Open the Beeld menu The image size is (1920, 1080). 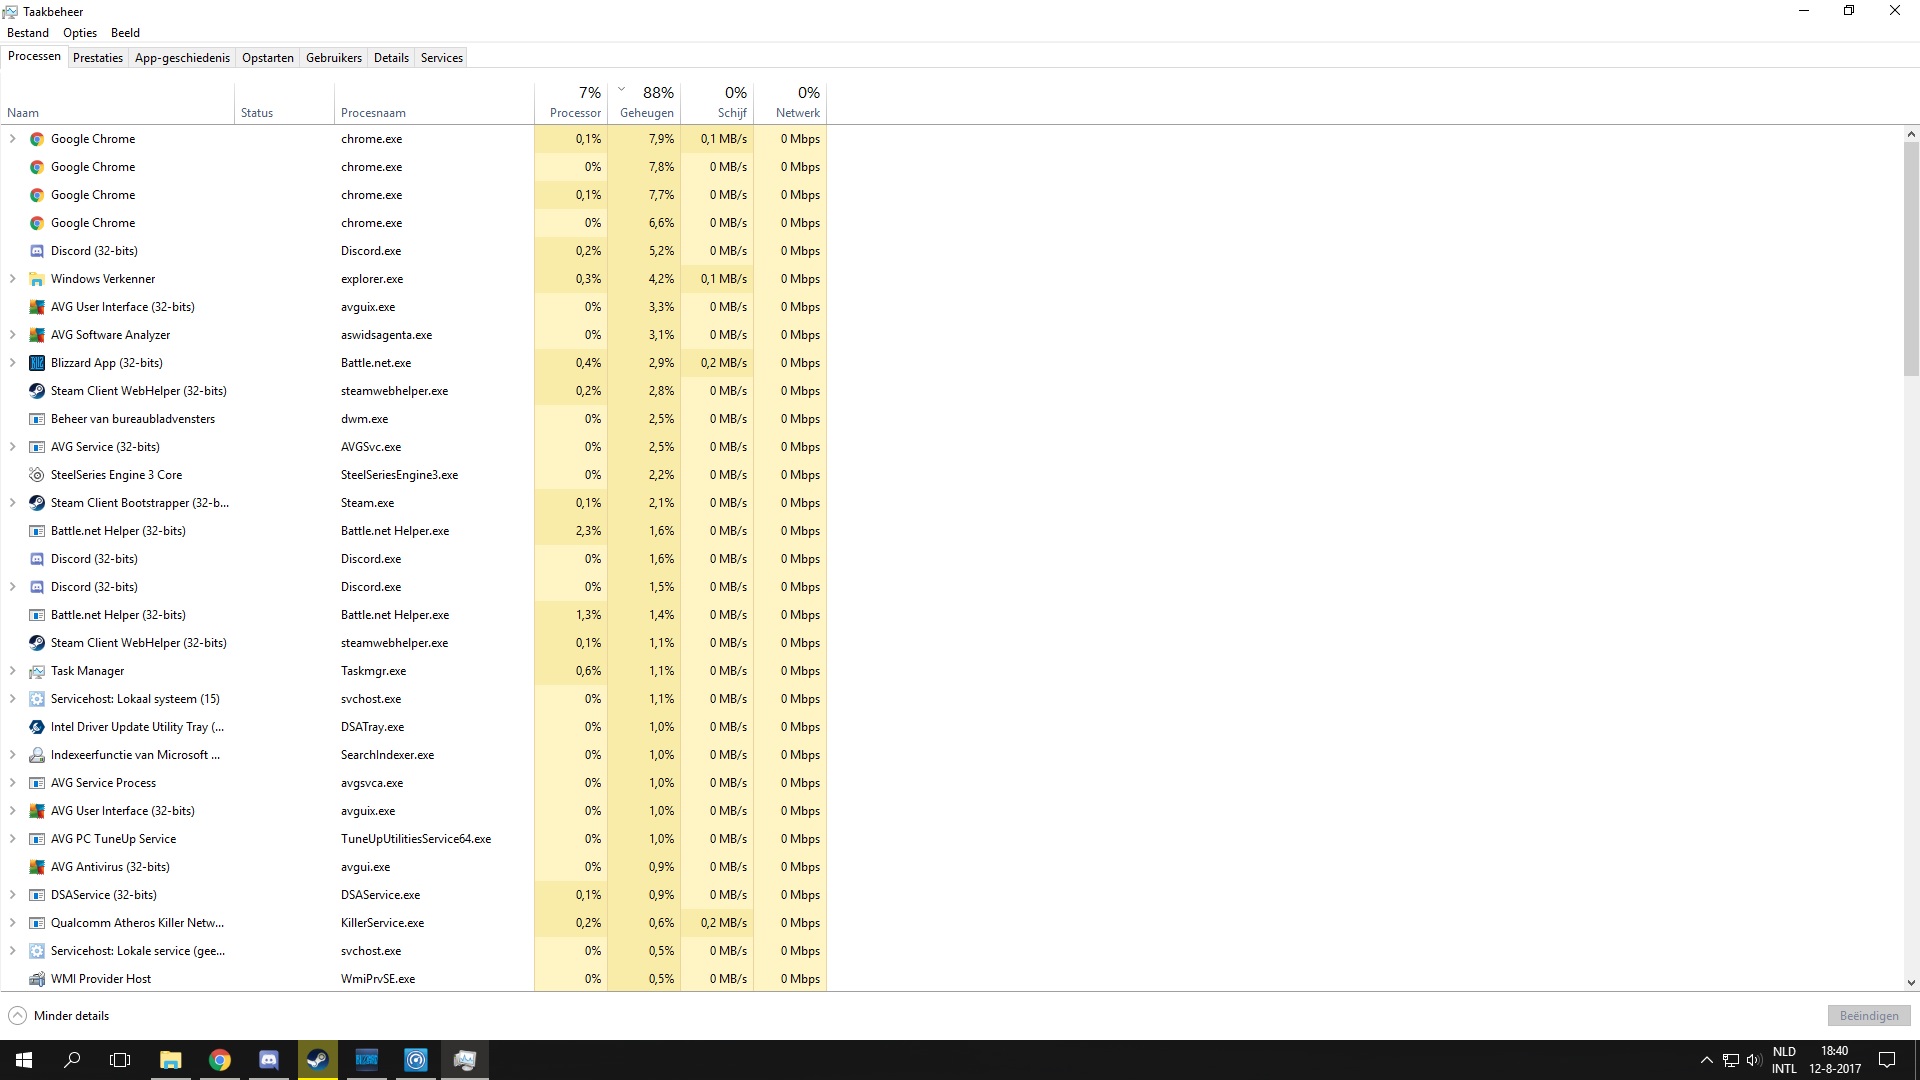click(125, 33)
